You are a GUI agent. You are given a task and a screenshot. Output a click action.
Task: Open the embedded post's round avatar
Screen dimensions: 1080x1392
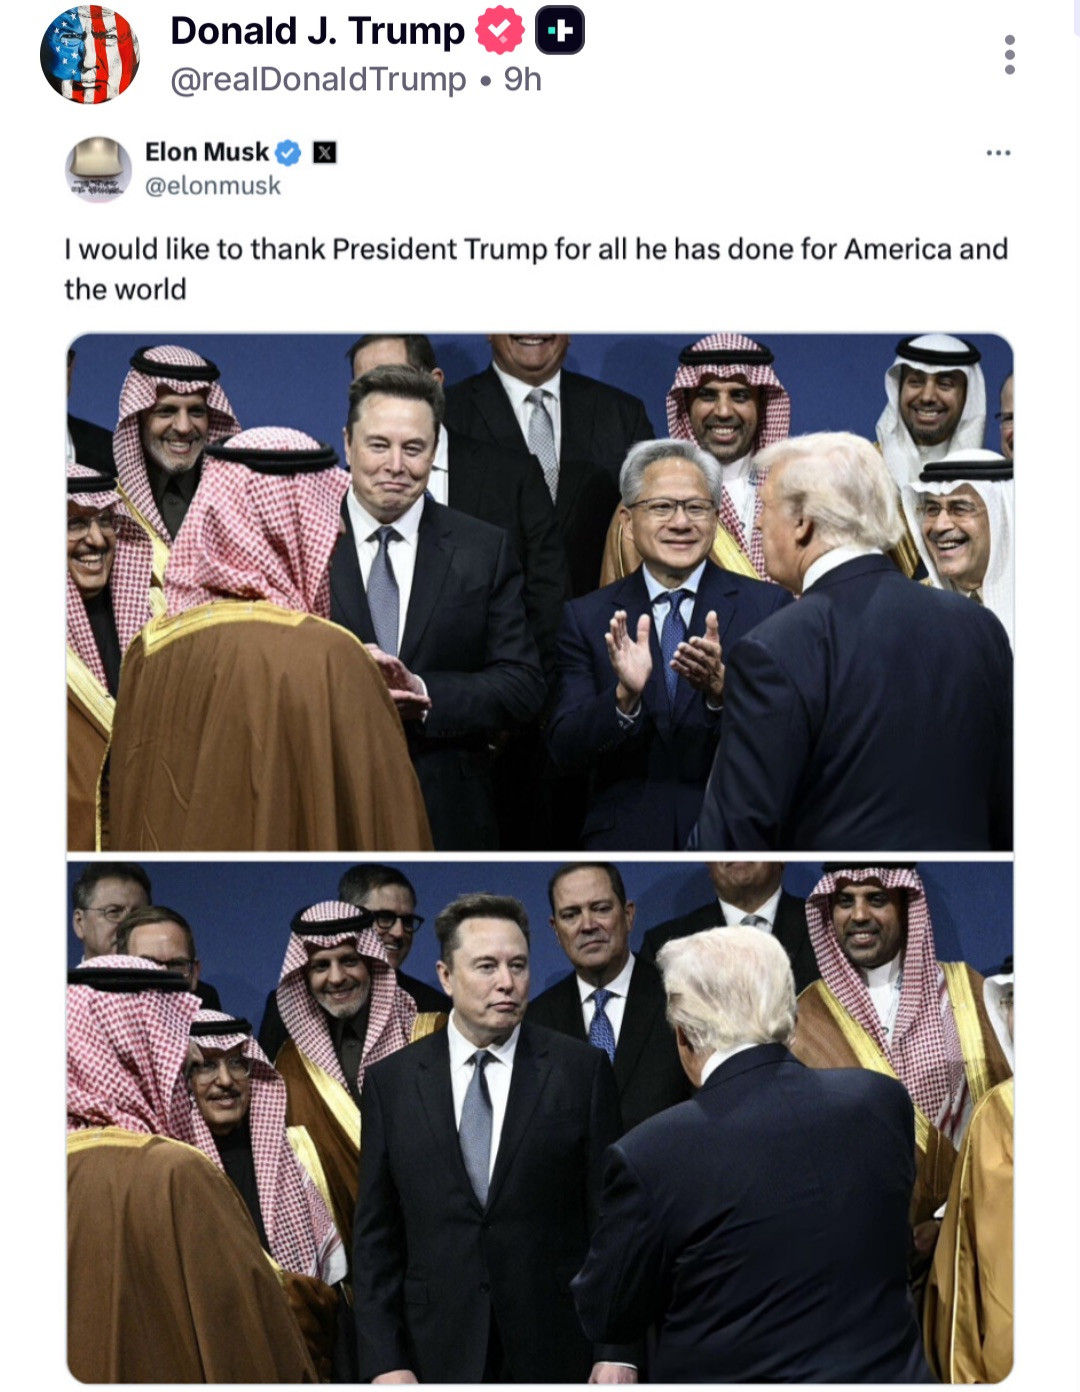(x=98, y=169)
